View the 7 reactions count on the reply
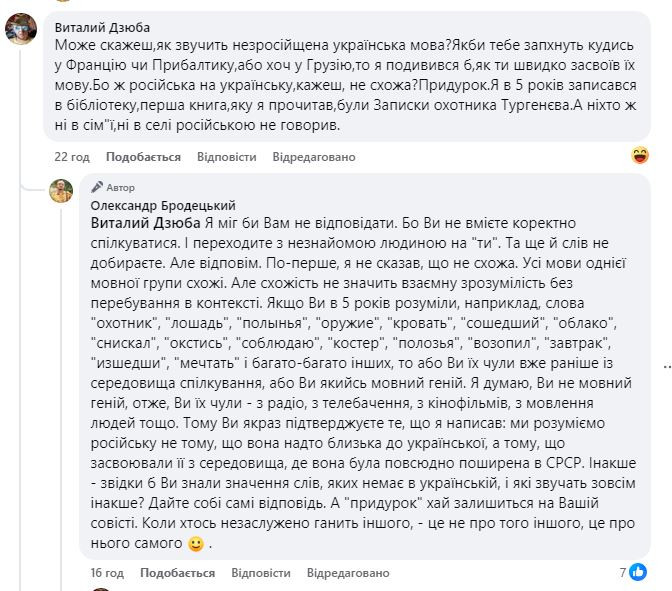The image size is (672, 591). (x=622, y=573)
